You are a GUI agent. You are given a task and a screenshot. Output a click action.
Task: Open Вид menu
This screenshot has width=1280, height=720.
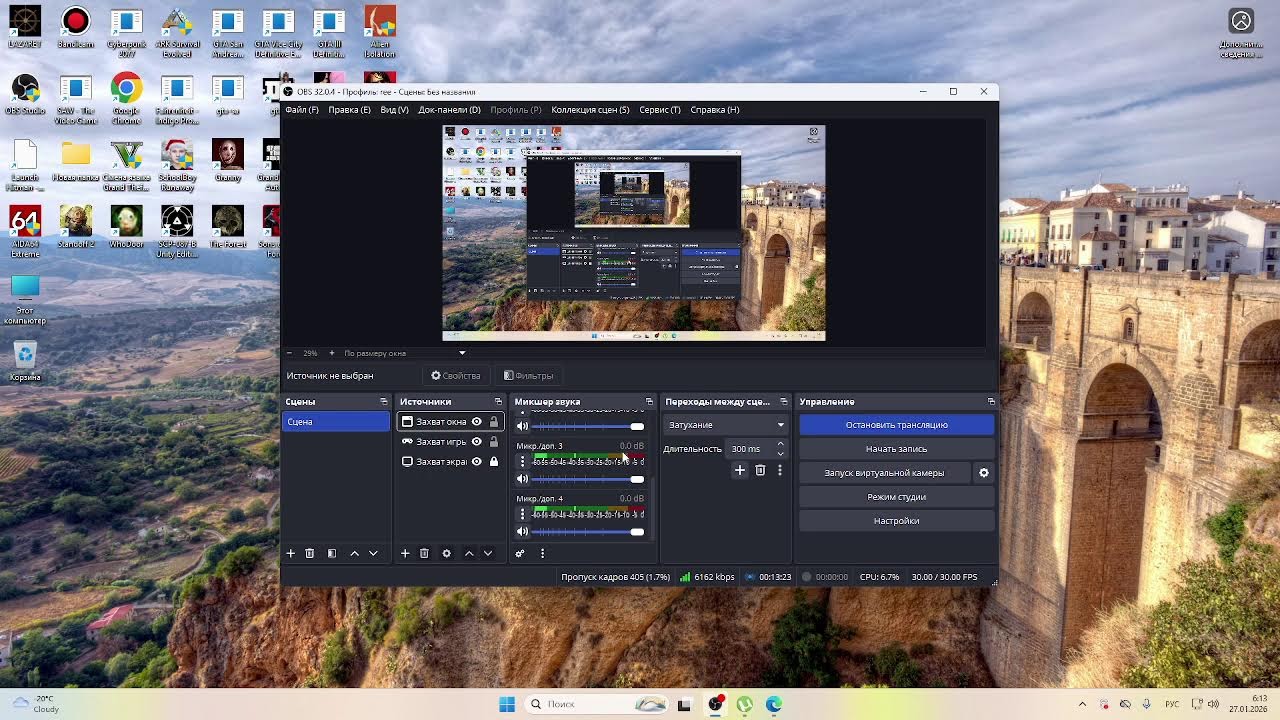tap(394, 110)
